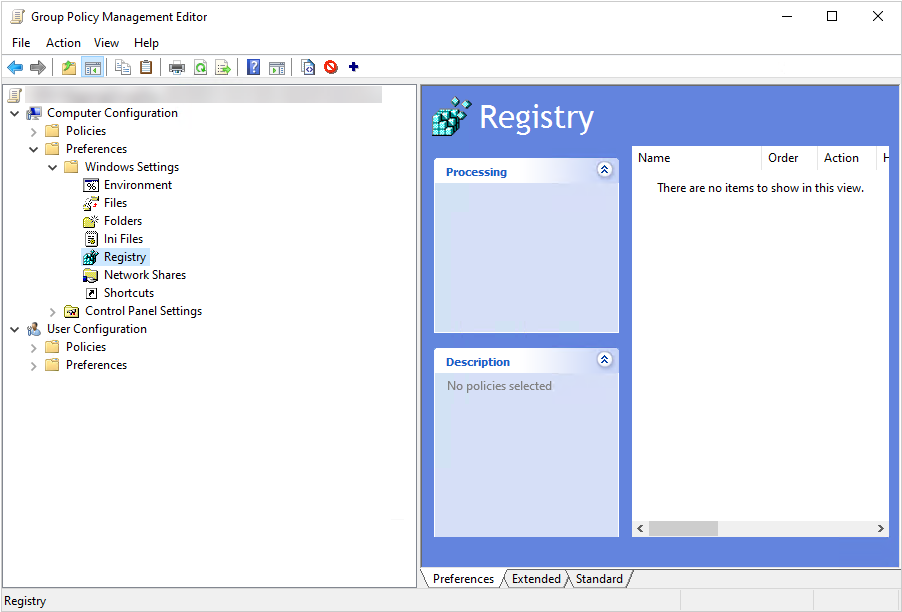The width and height of the screenshot is (902, 612).
Task: Click the Order column header
Action: pyautogui.click(x=786, y=157)
